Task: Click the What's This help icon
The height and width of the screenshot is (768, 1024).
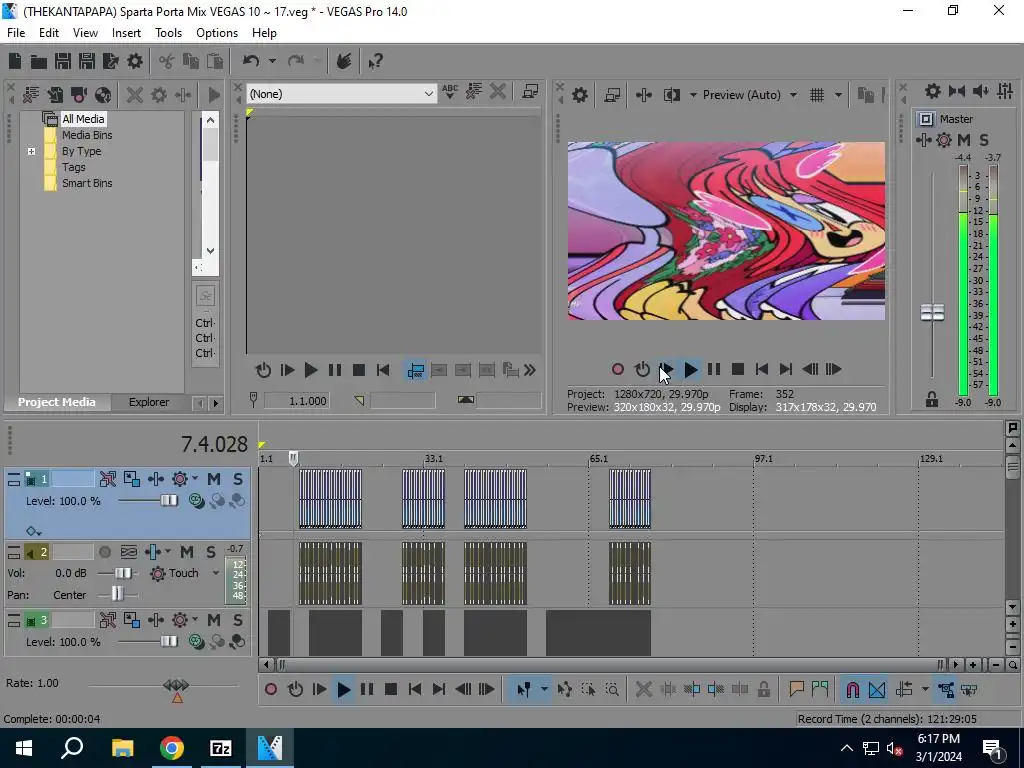Action: point(375,62)
